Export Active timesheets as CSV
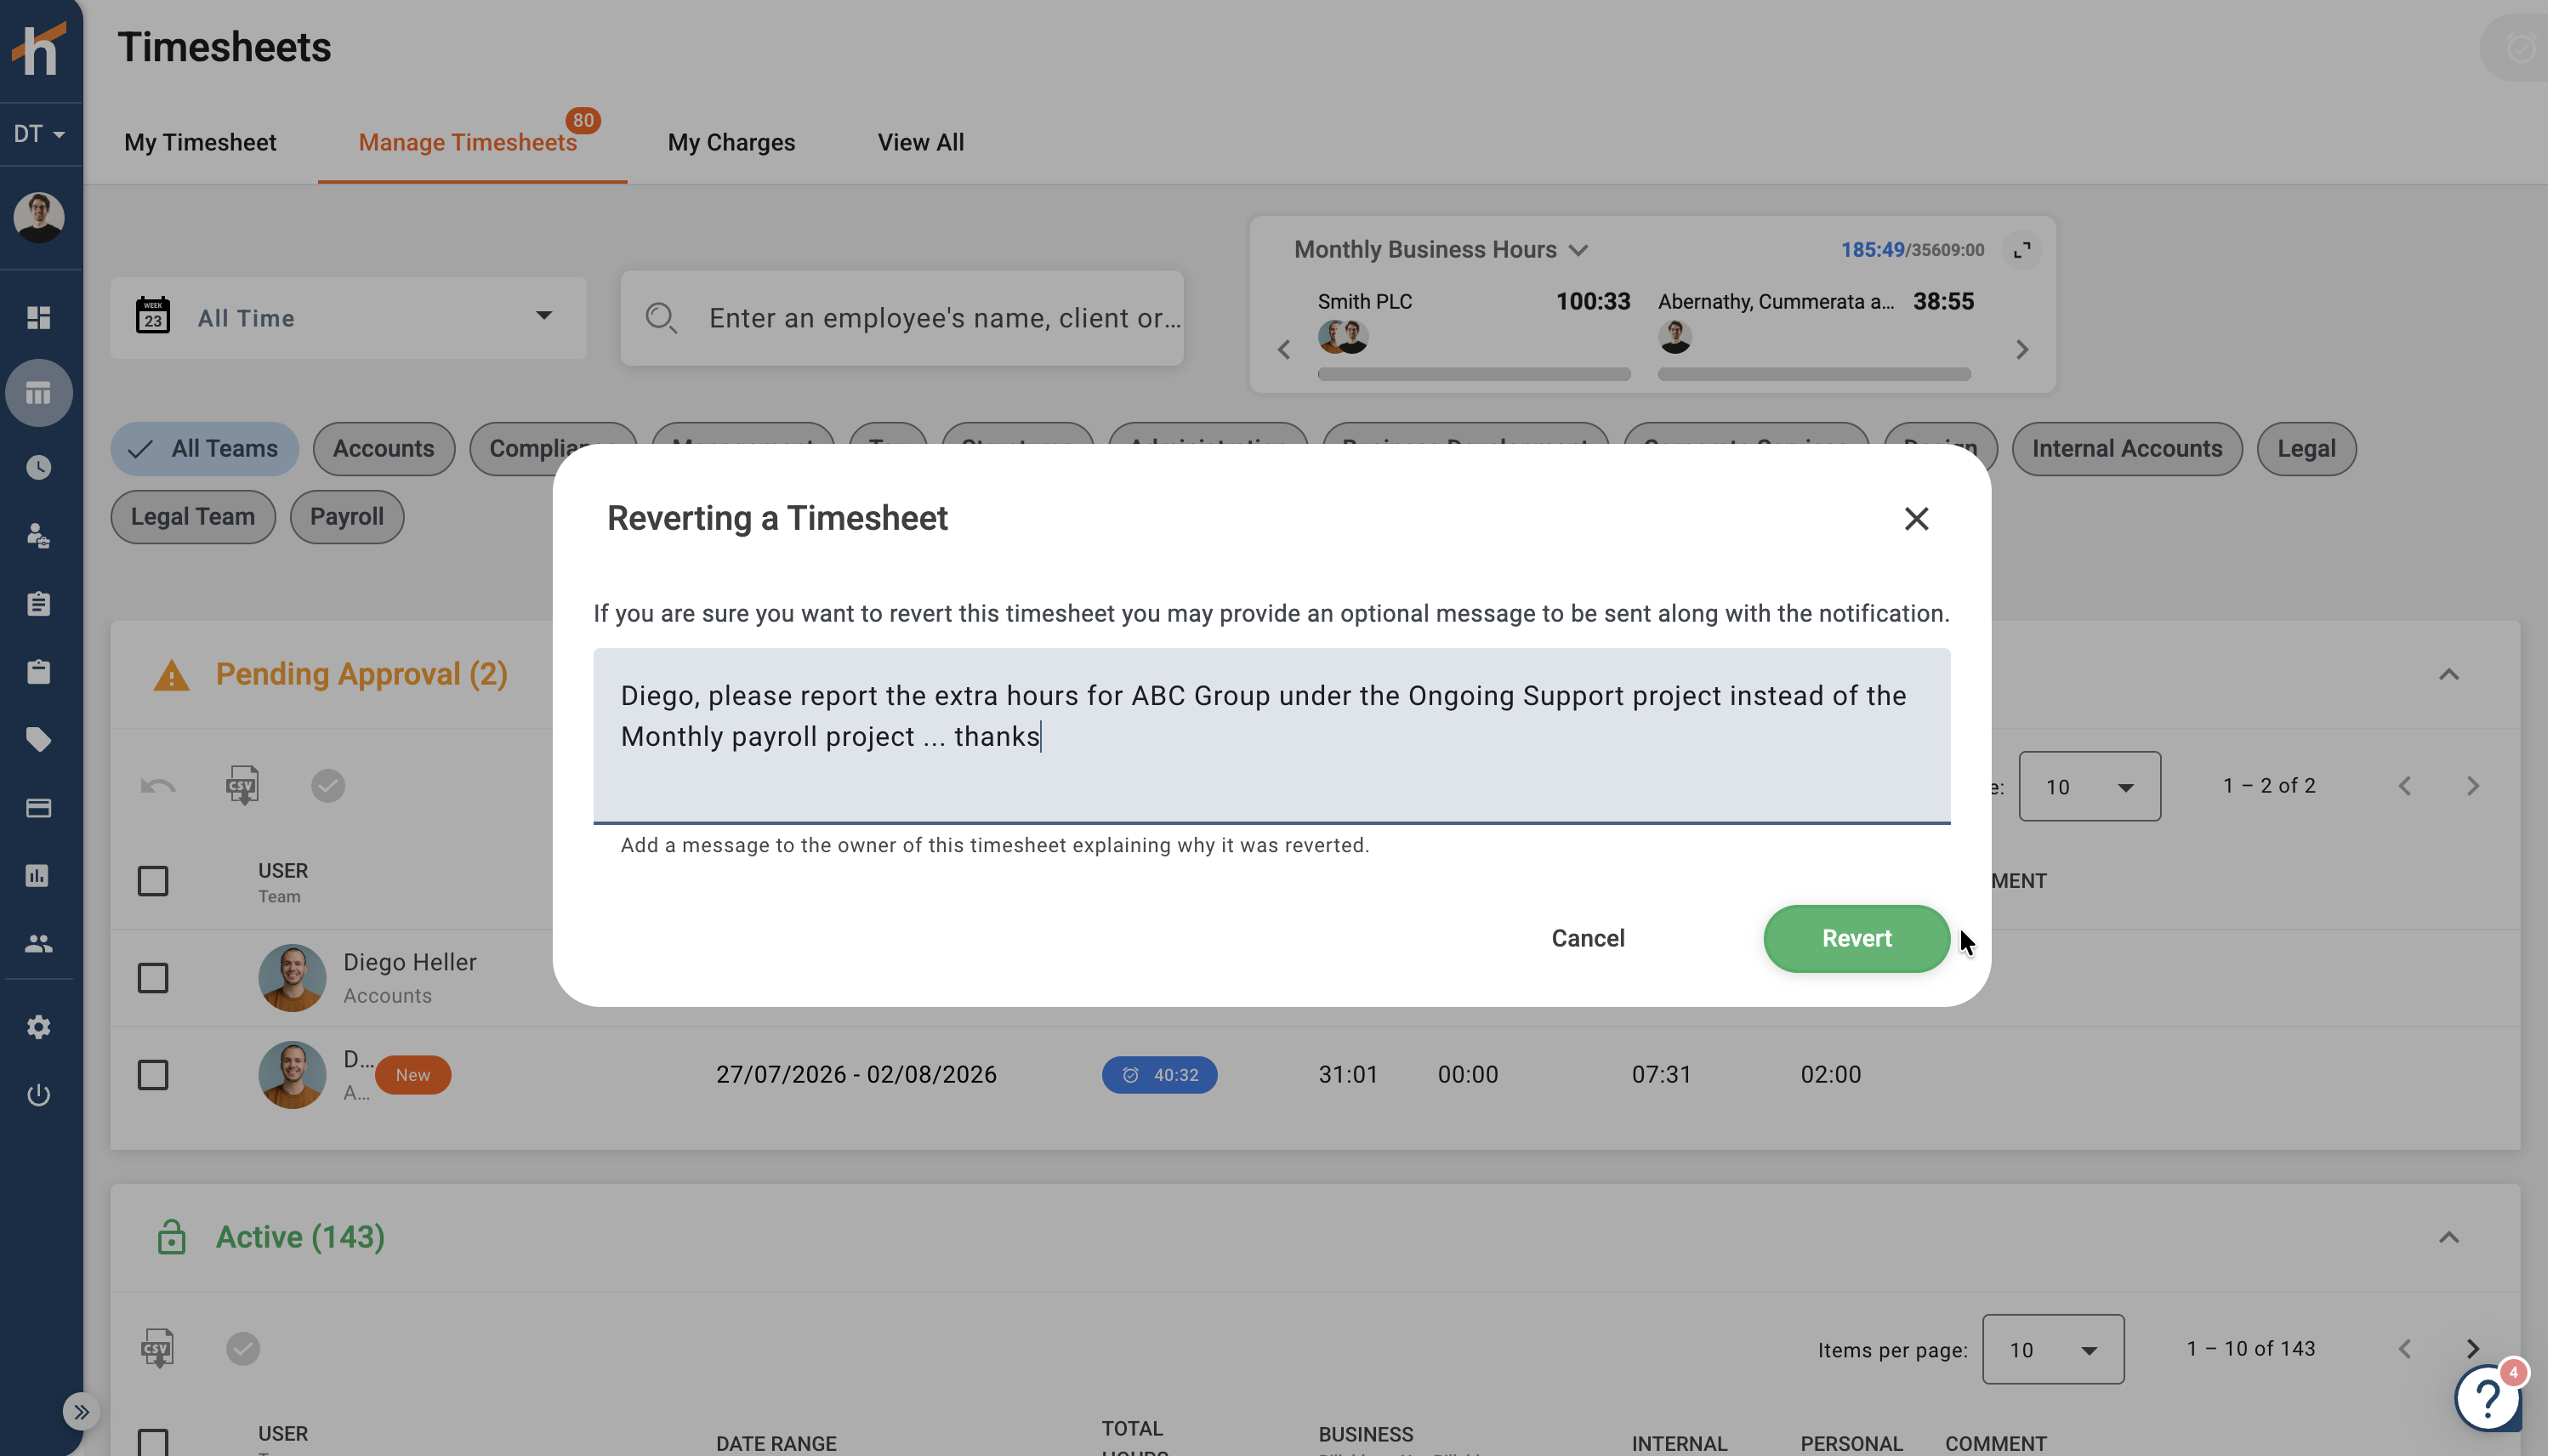Viewport: 2553px width, 1456px height. point(158,1349)
